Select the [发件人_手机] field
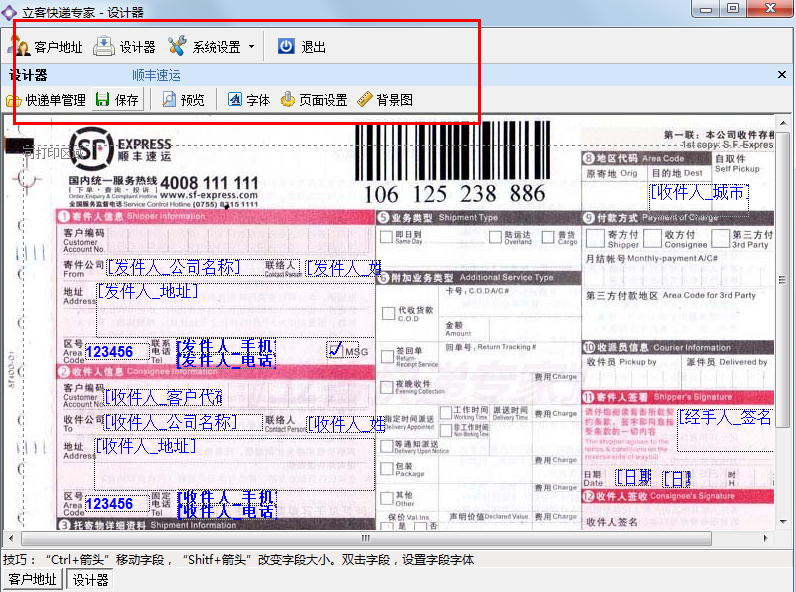796x592 pixels. pos(226,346)
